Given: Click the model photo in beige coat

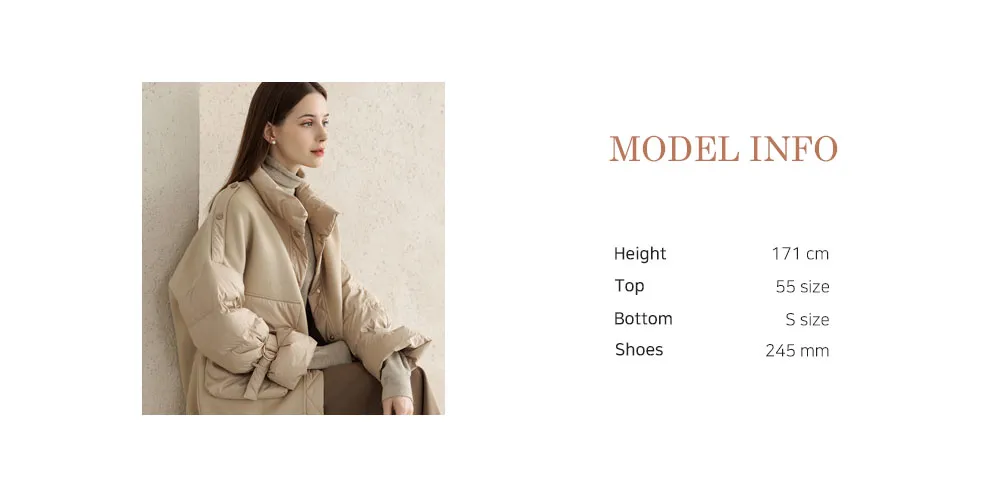Looking at the screenshot, I should [293, 248].
